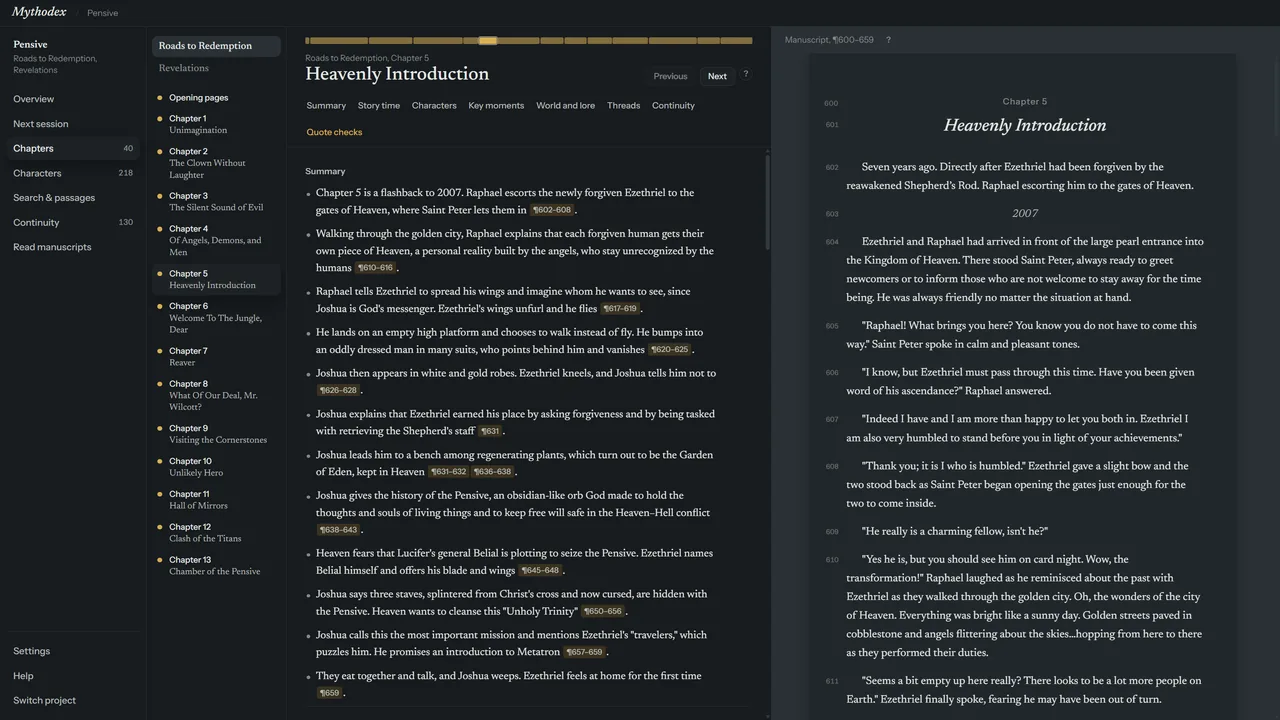The width and height of the screenshot is (1280, 720).
Task: Click the question mark next to Manuscript ¶600–659
Action: tap(888, 40)
